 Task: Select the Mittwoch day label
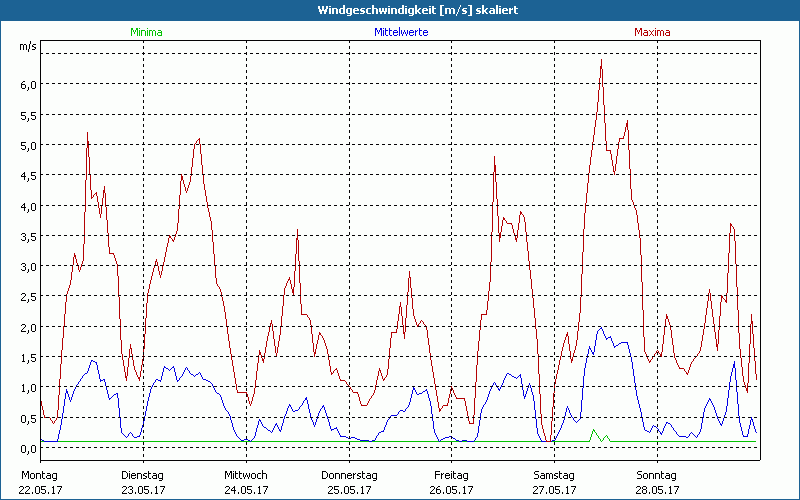point(246,475)
